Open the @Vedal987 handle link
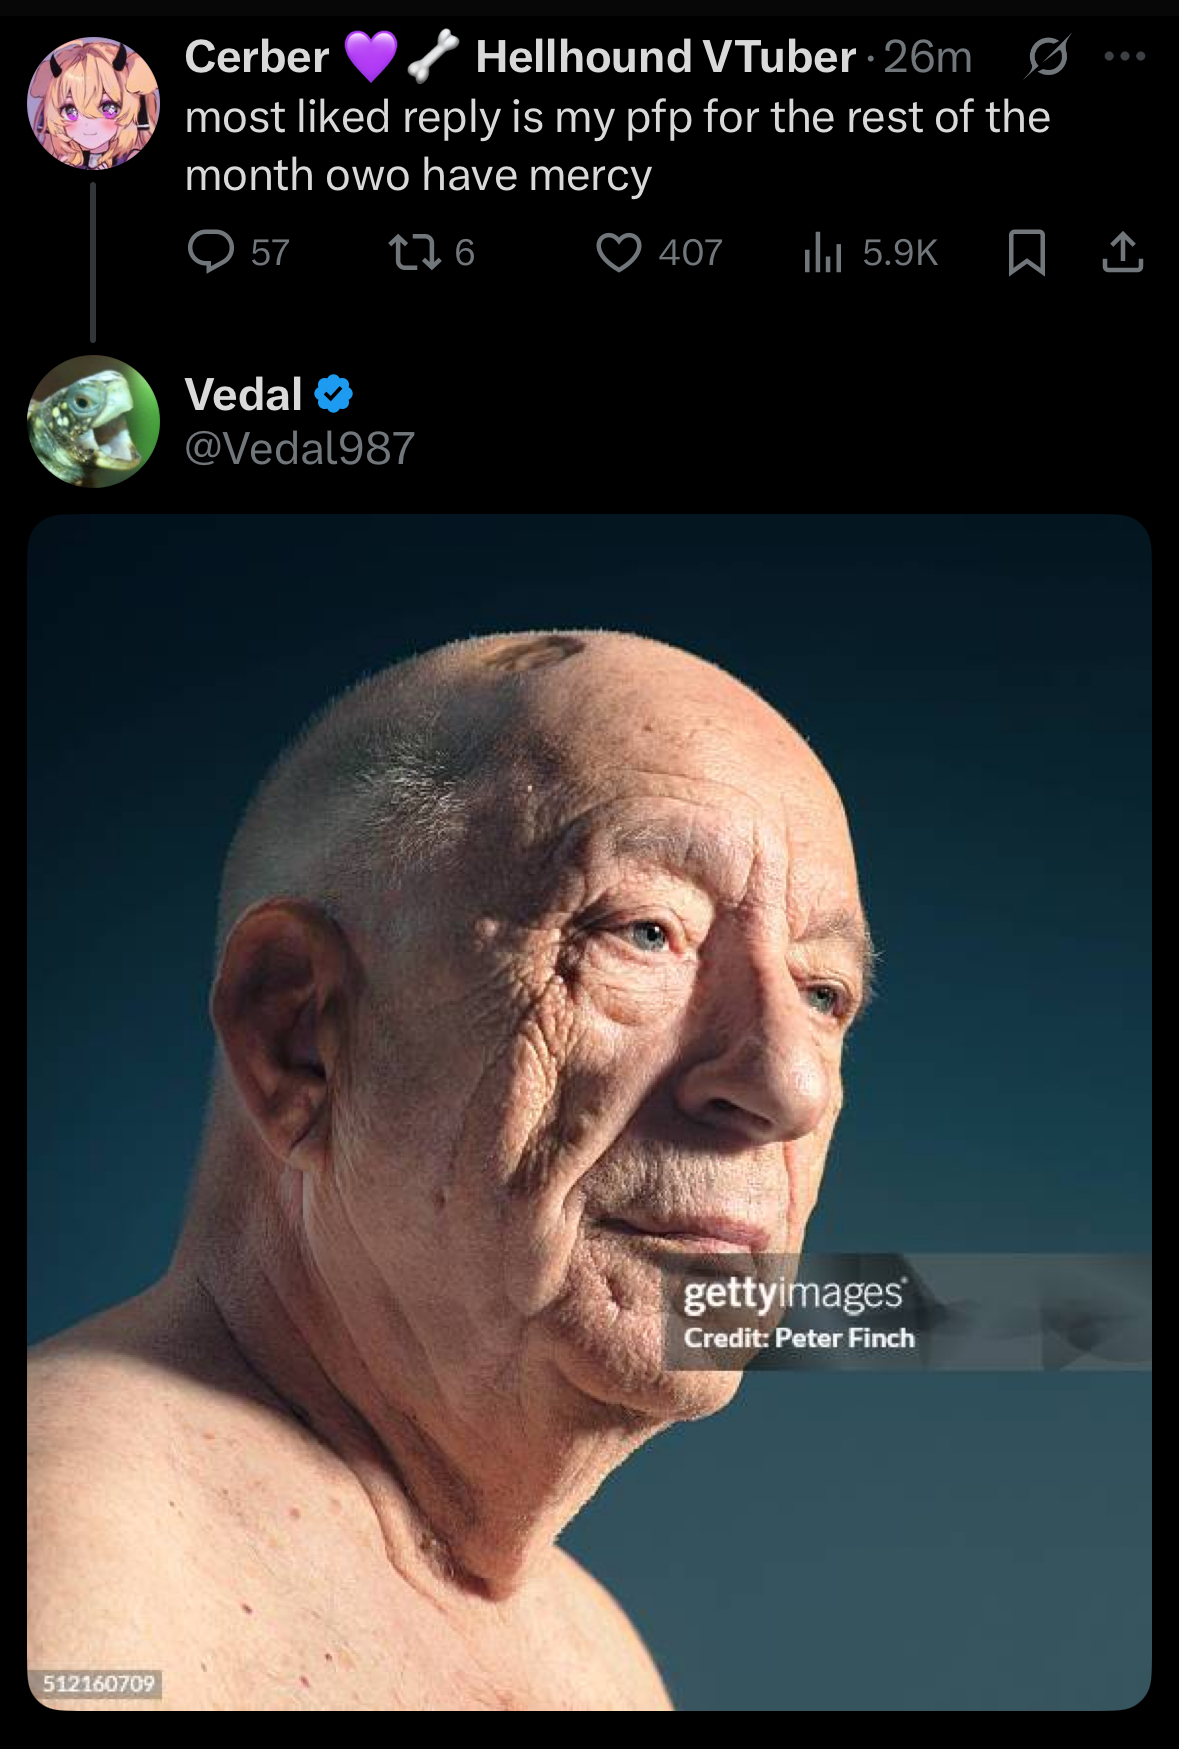Image resolution: width=1179 pixels, height=1749 pixels. (300, 448)
